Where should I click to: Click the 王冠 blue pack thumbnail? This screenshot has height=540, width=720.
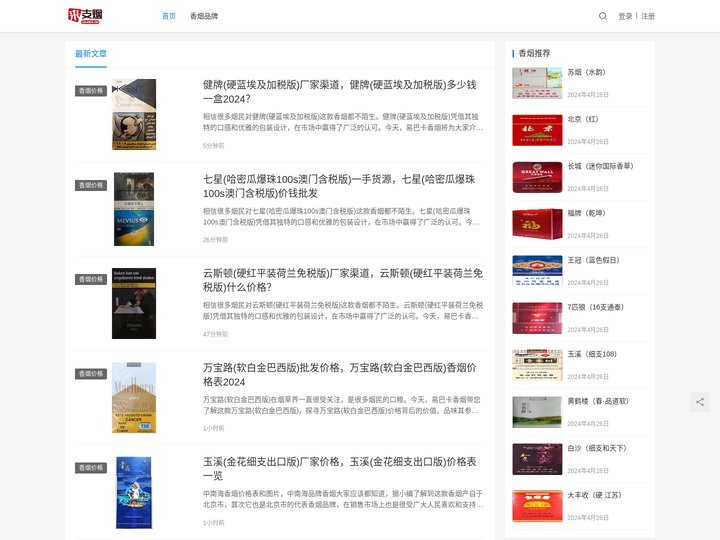click(x=537, y=271)
